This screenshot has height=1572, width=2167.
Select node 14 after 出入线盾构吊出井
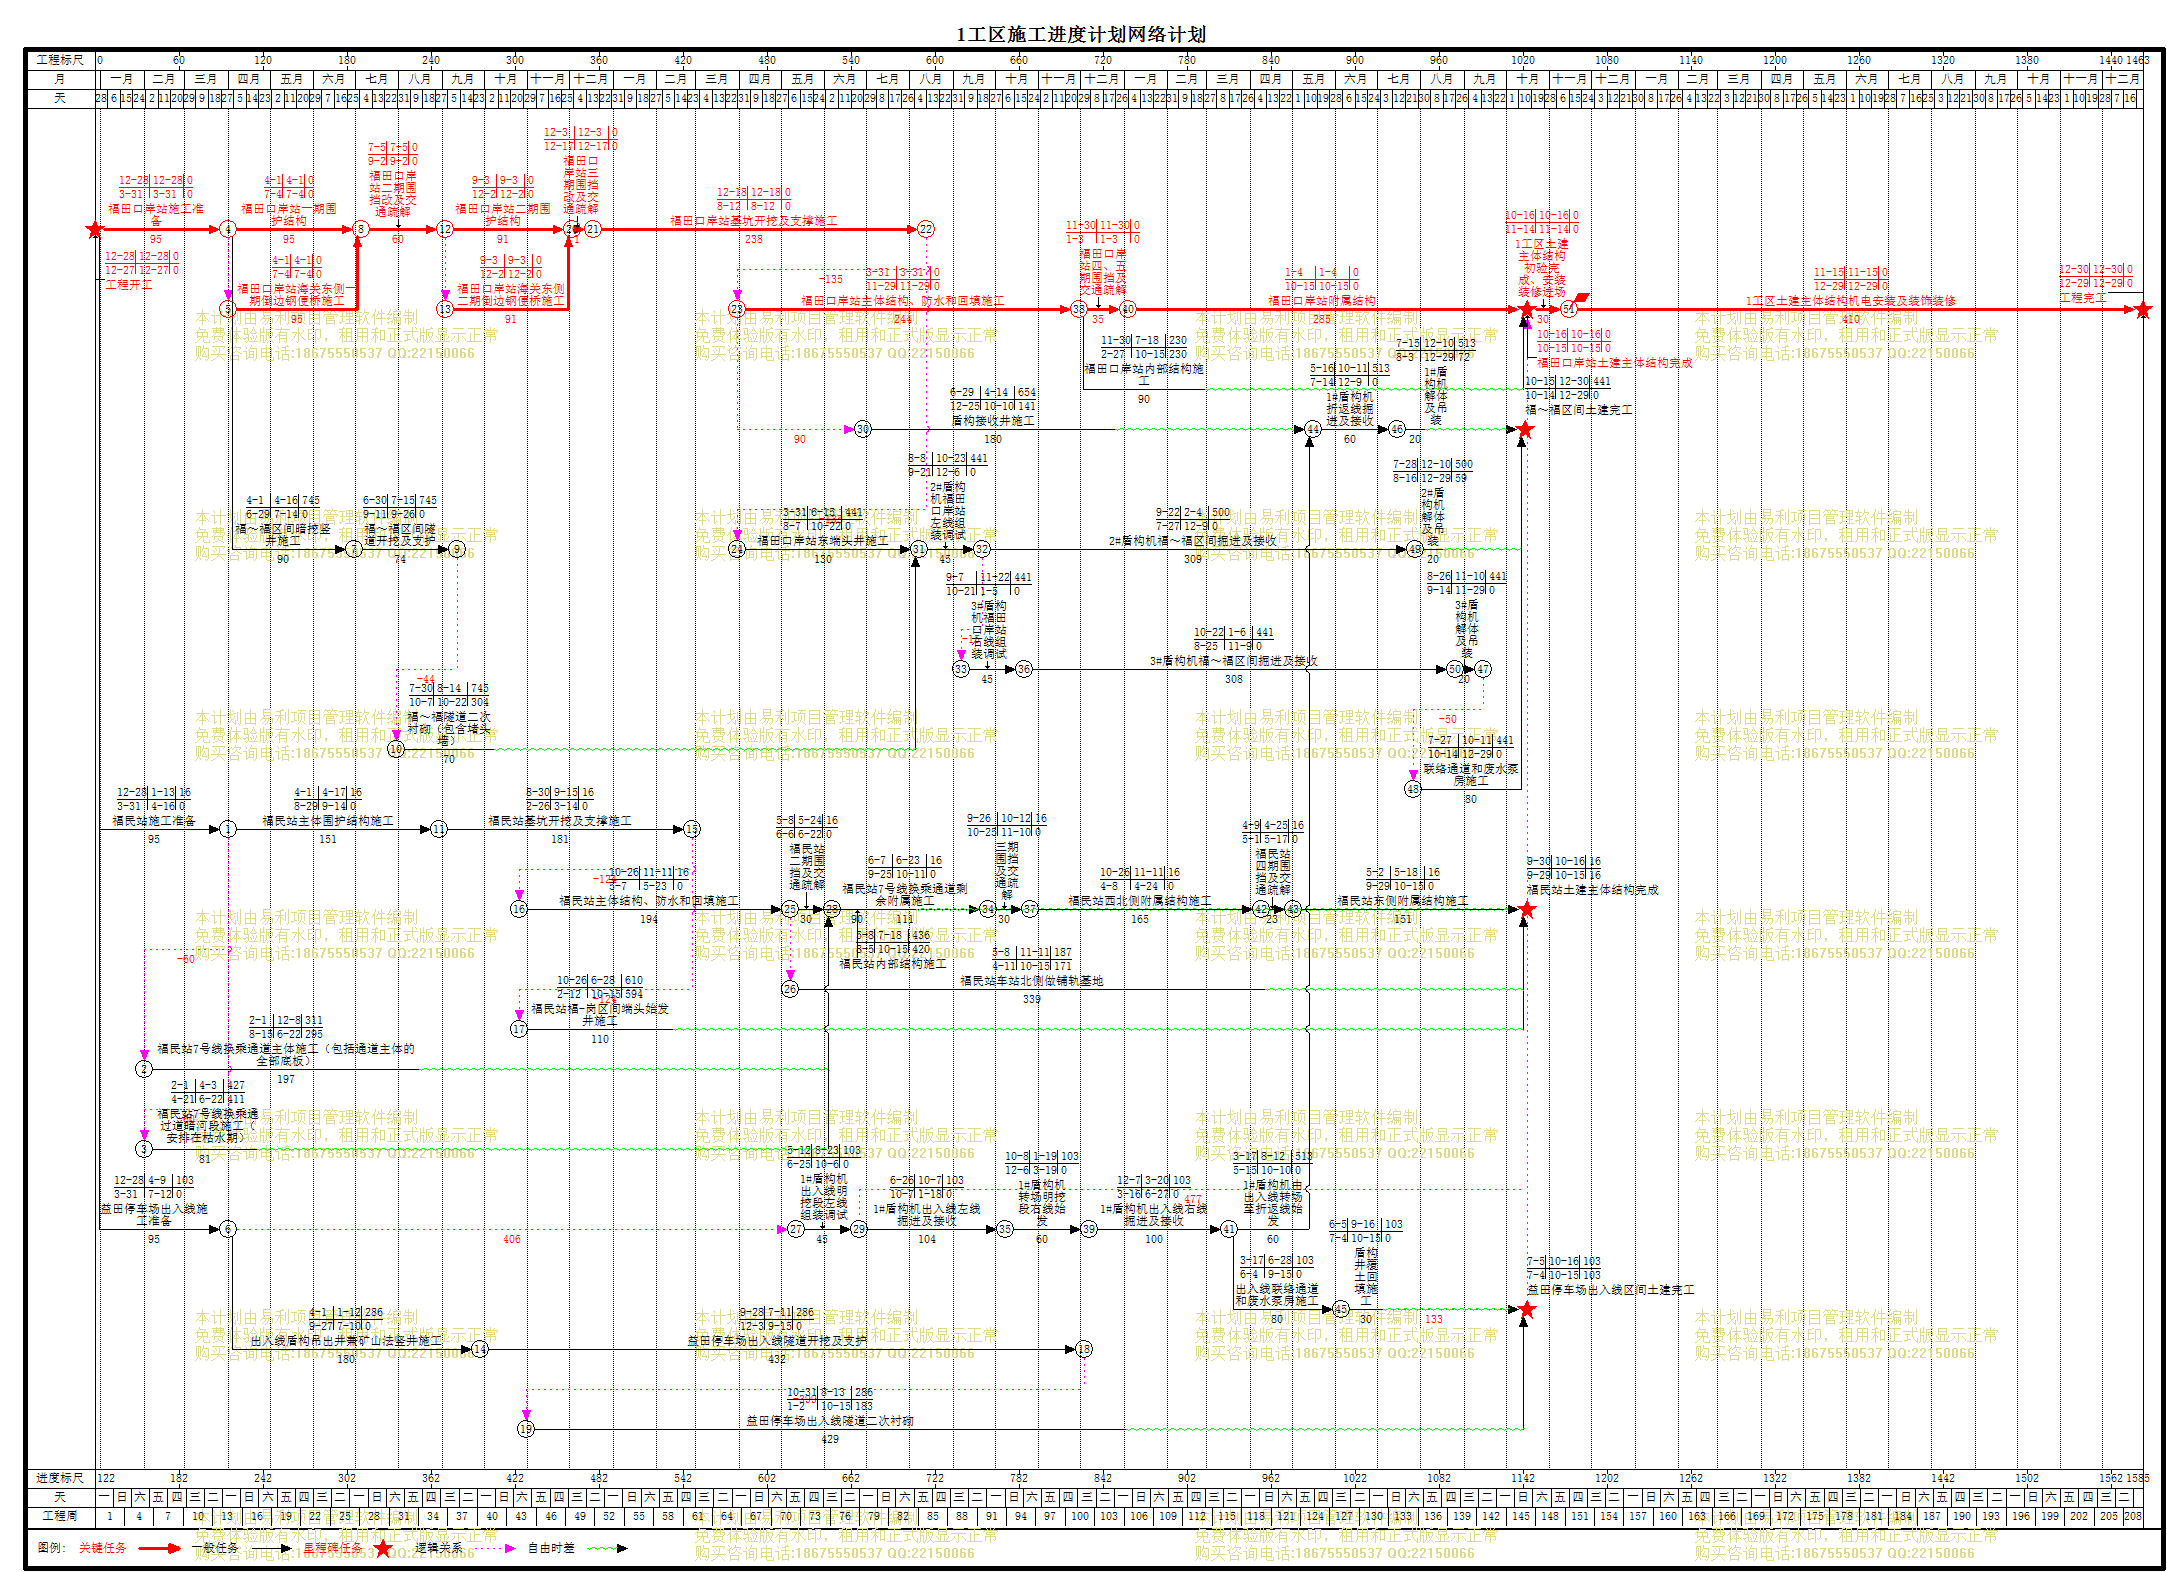(x=480, y=1350)
